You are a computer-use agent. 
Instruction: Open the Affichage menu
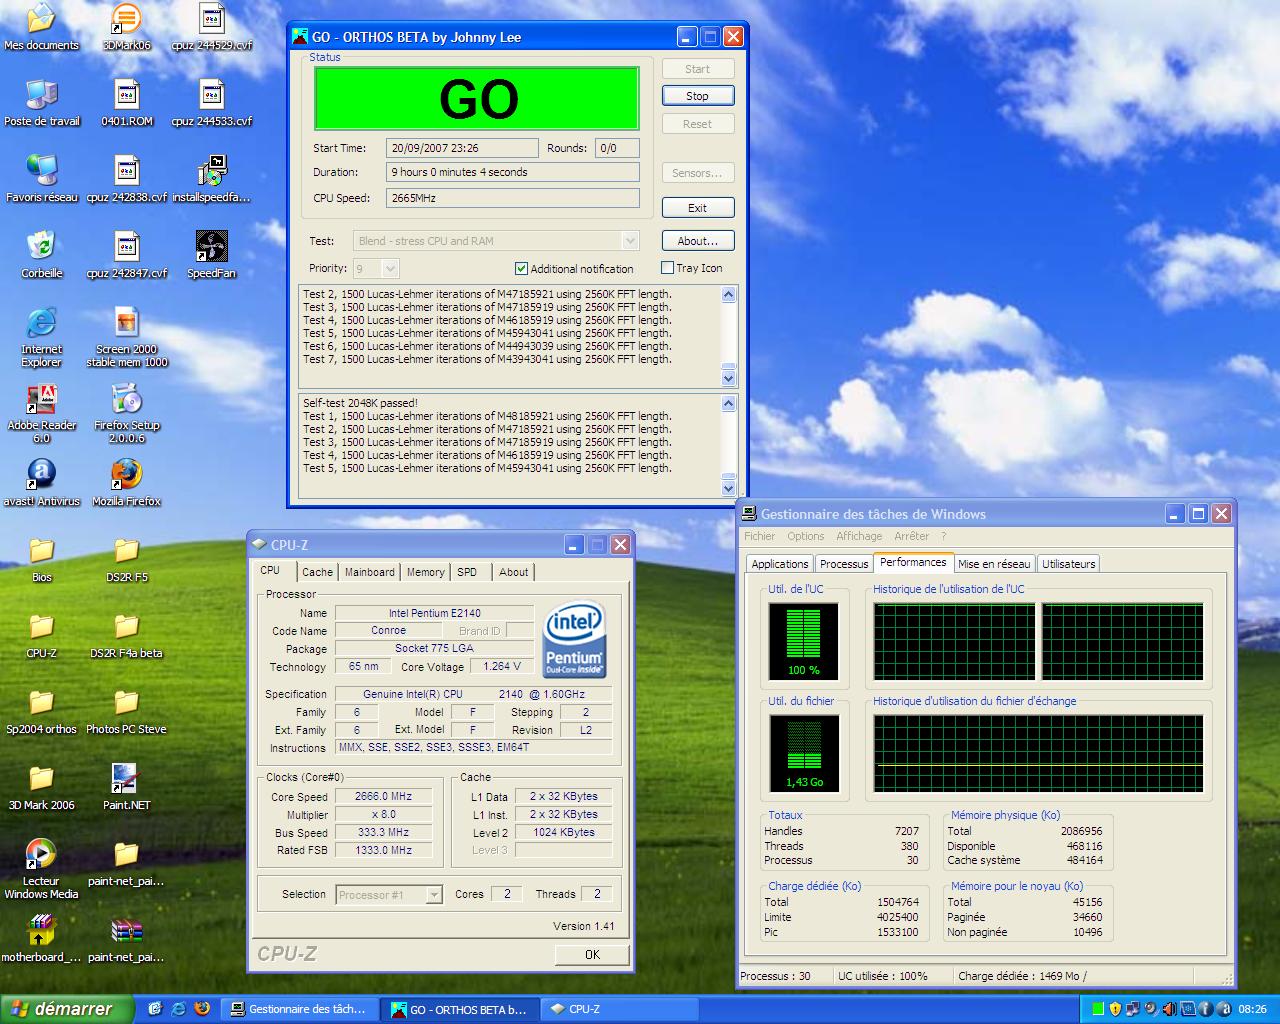pyautogui.click(x=859, y=536)
